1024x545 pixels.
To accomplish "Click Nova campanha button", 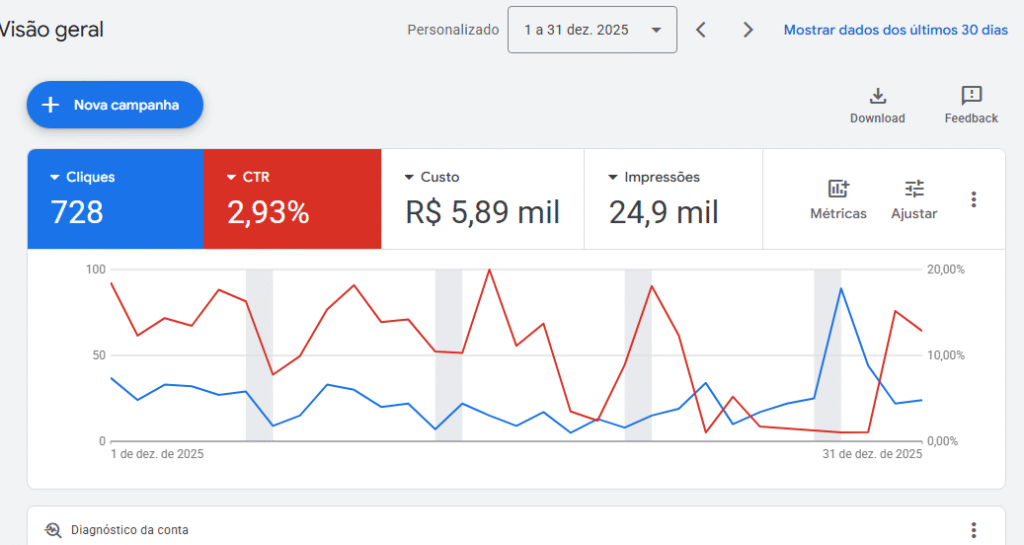I will point(115,105).
